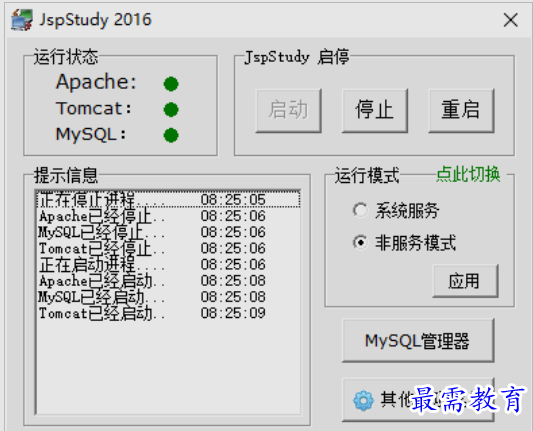Click the MySQL: status label
This screenshot has width=533, height=431.
[91, 134]
